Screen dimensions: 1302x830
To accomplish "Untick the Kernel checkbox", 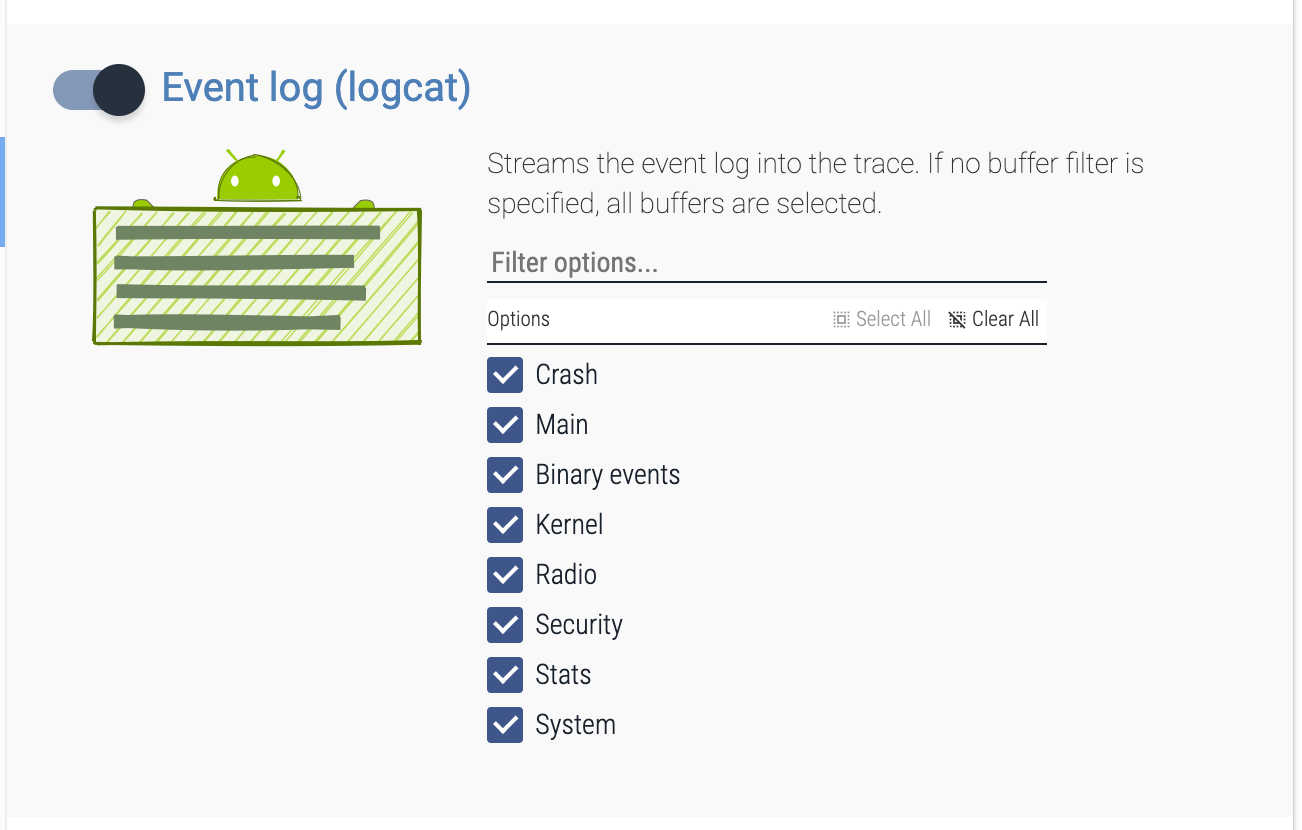I will 505,525.
